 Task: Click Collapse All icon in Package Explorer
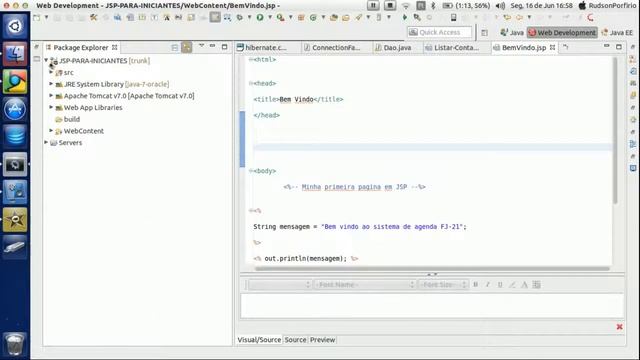175,48
